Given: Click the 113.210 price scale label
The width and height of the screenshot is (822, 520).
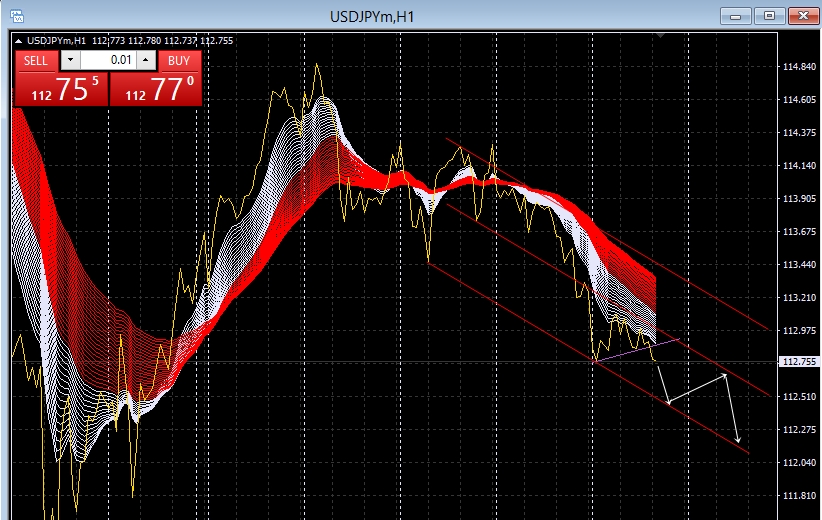Looking at the screenshot, I should (799, 298).
